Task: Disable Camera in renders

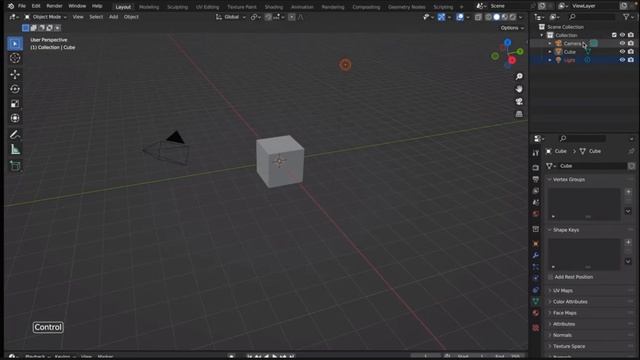Action: 631,43
